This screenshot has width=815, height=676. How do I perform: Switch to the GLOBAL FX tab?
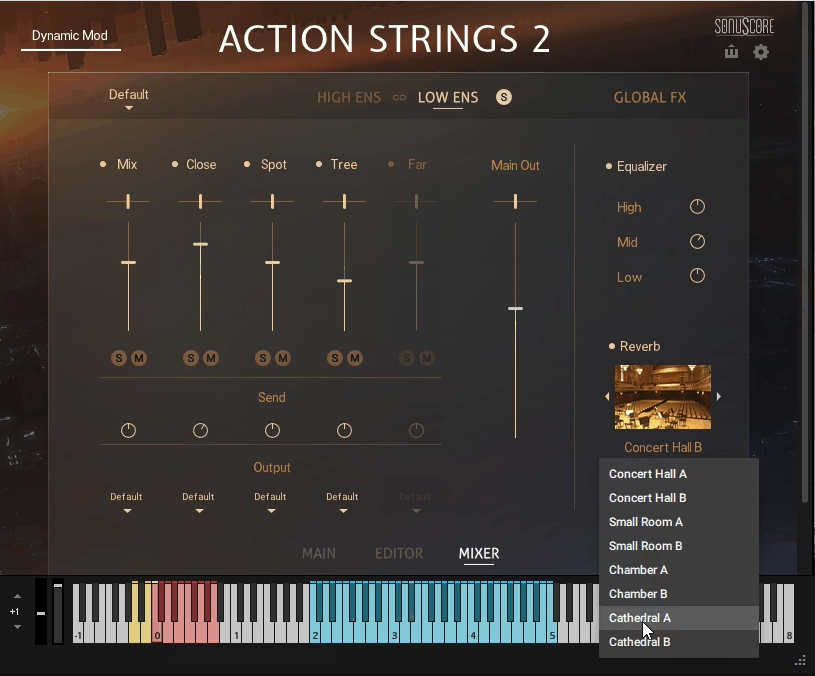[650, 97]
